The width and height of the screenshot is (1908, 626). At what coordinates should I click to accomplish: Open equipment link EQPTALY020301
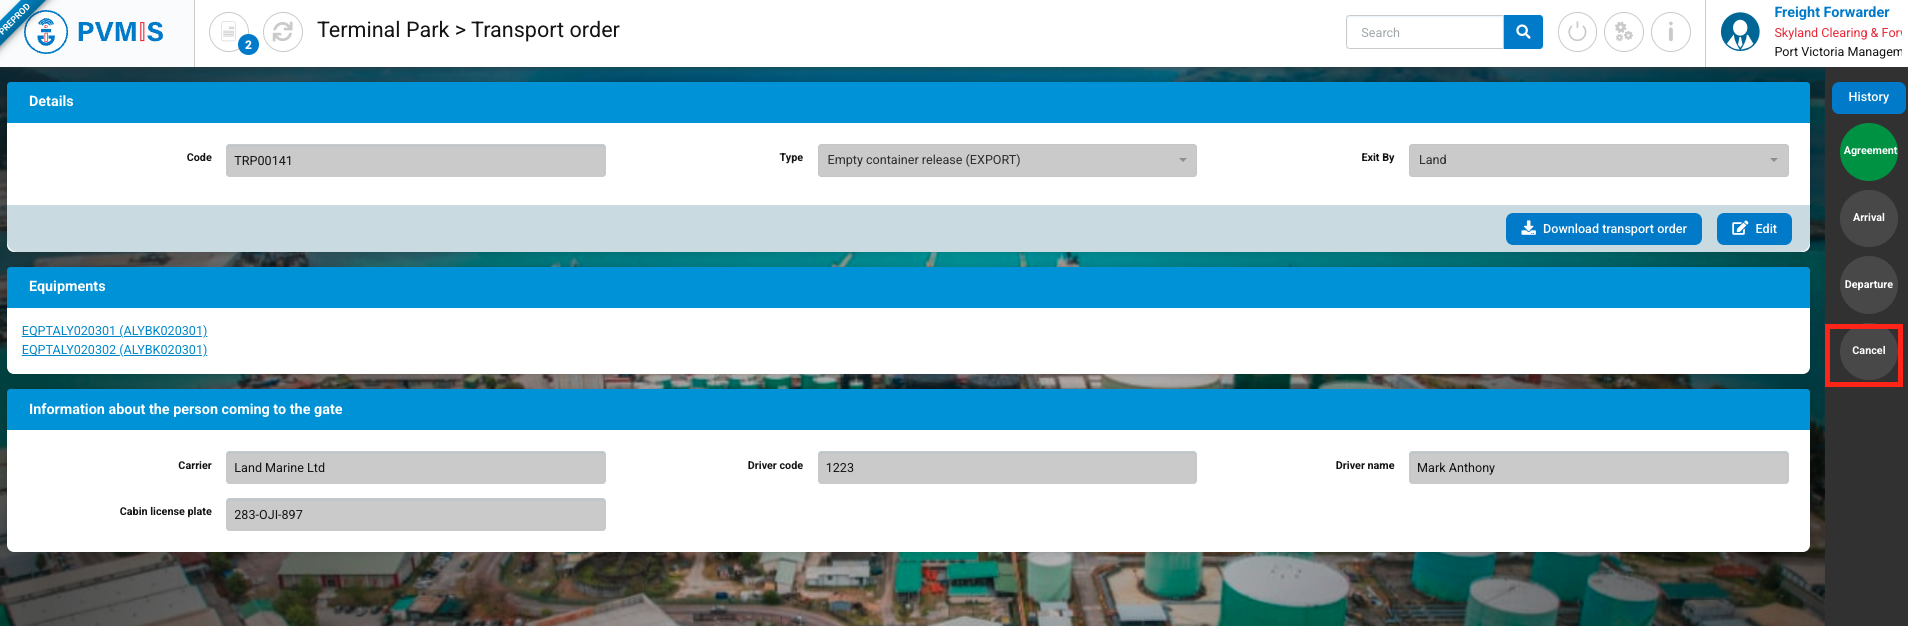pyautogui.click(x=114, y=331)
